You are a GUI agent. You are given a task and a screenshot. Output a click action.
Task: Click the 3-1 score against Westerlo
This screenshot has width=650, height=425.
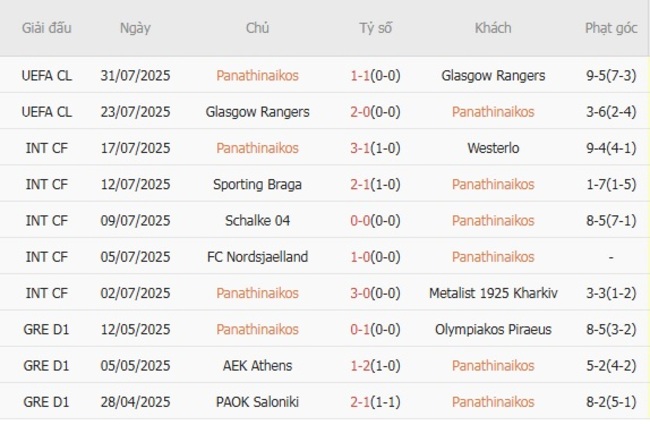(363, 148)
